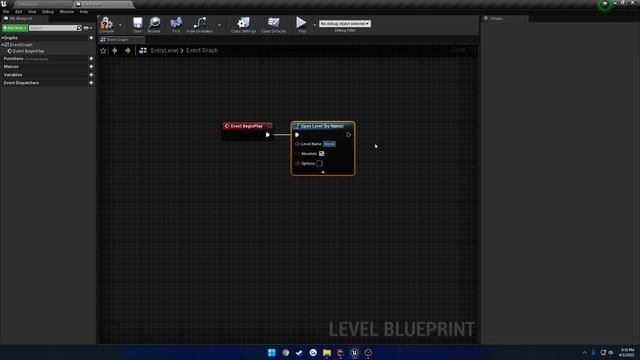This screenshot has width=640, height=360.
Task: Browse to the asset in Content Browser
Action: point(154,24)
